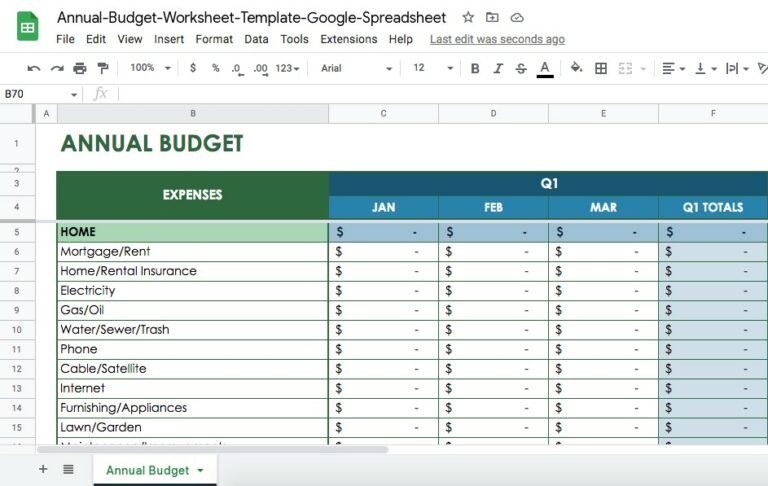Undo the last action
The height and width of the screenshot is (486, 768).
coord(34,68)
